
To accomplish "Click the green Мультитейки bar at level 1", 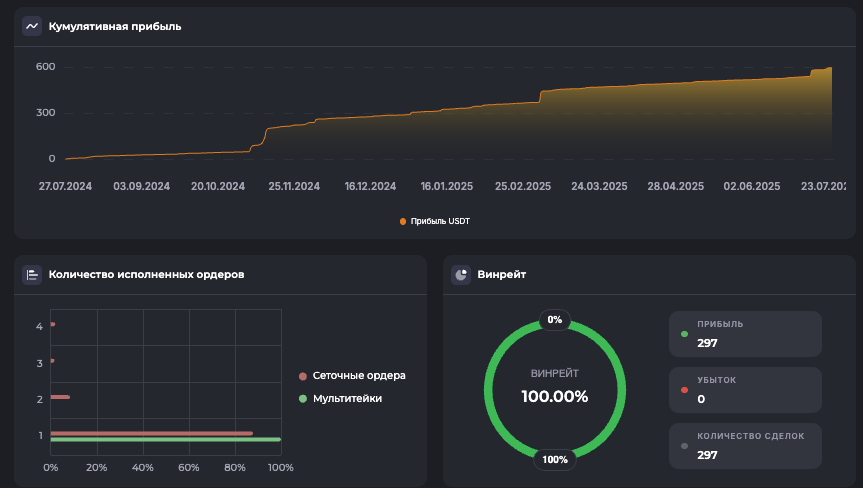I will tap(165, 439).
